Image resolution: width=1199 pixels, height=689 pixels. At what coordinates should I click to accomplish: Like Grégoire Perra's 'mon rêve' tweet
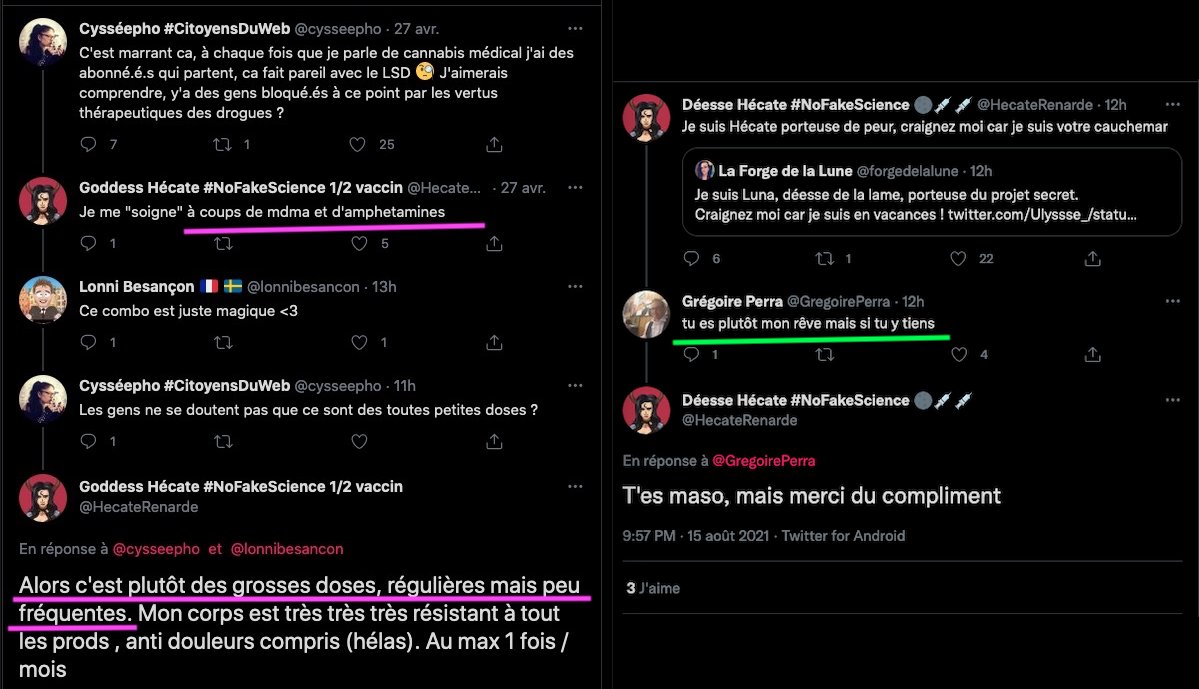959,354
